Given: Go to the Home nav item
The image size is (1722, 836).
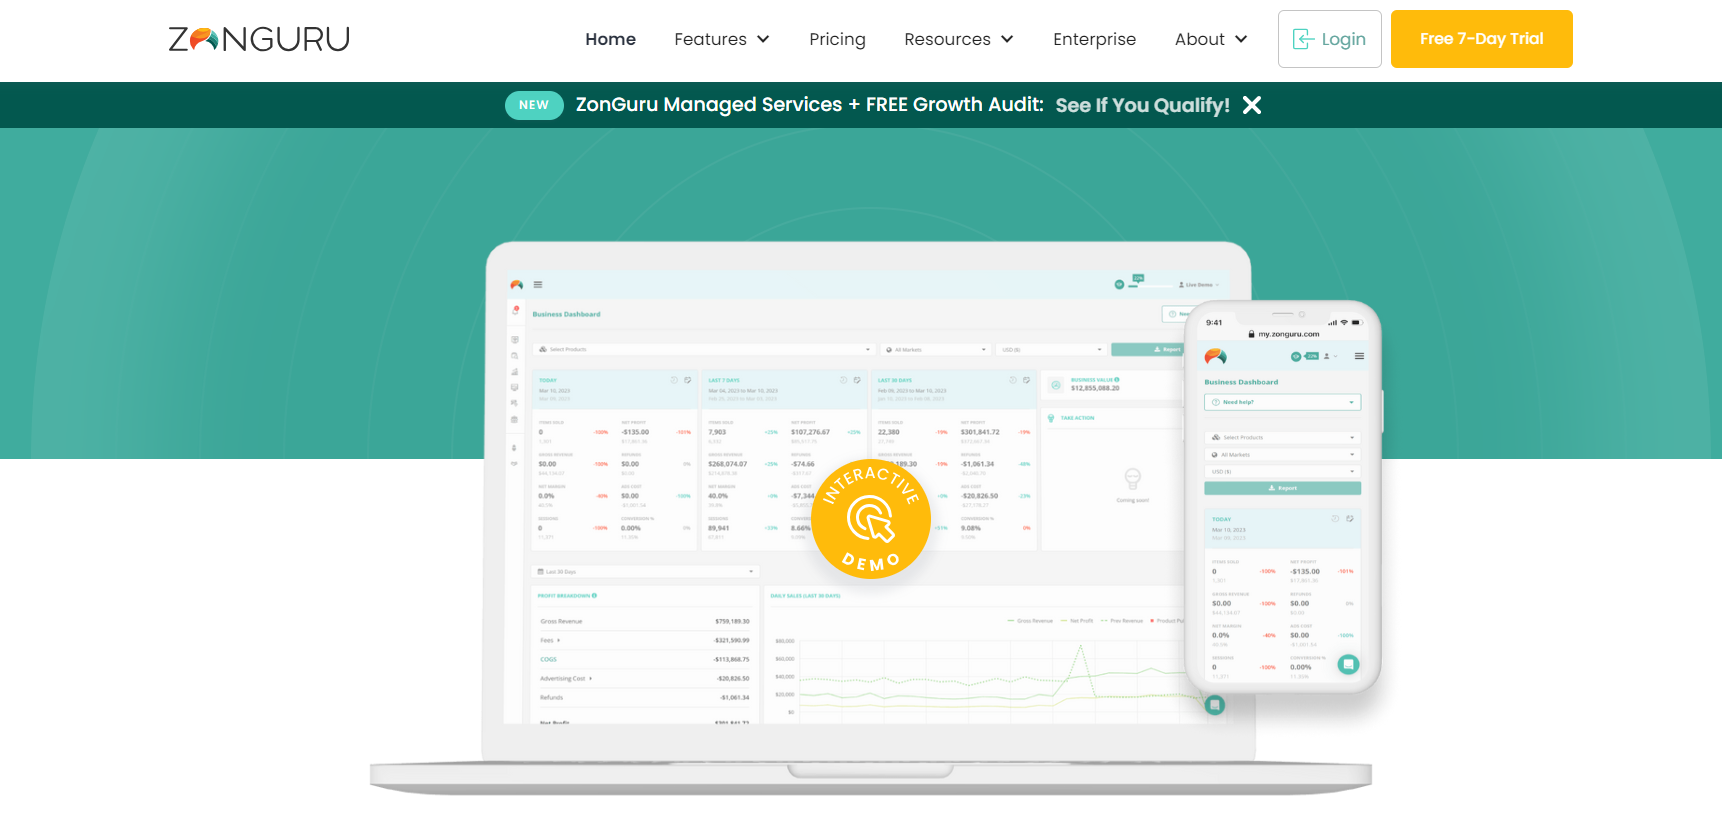Looking at the screenshot, I should pyautogui.click(x=611, y=39).
